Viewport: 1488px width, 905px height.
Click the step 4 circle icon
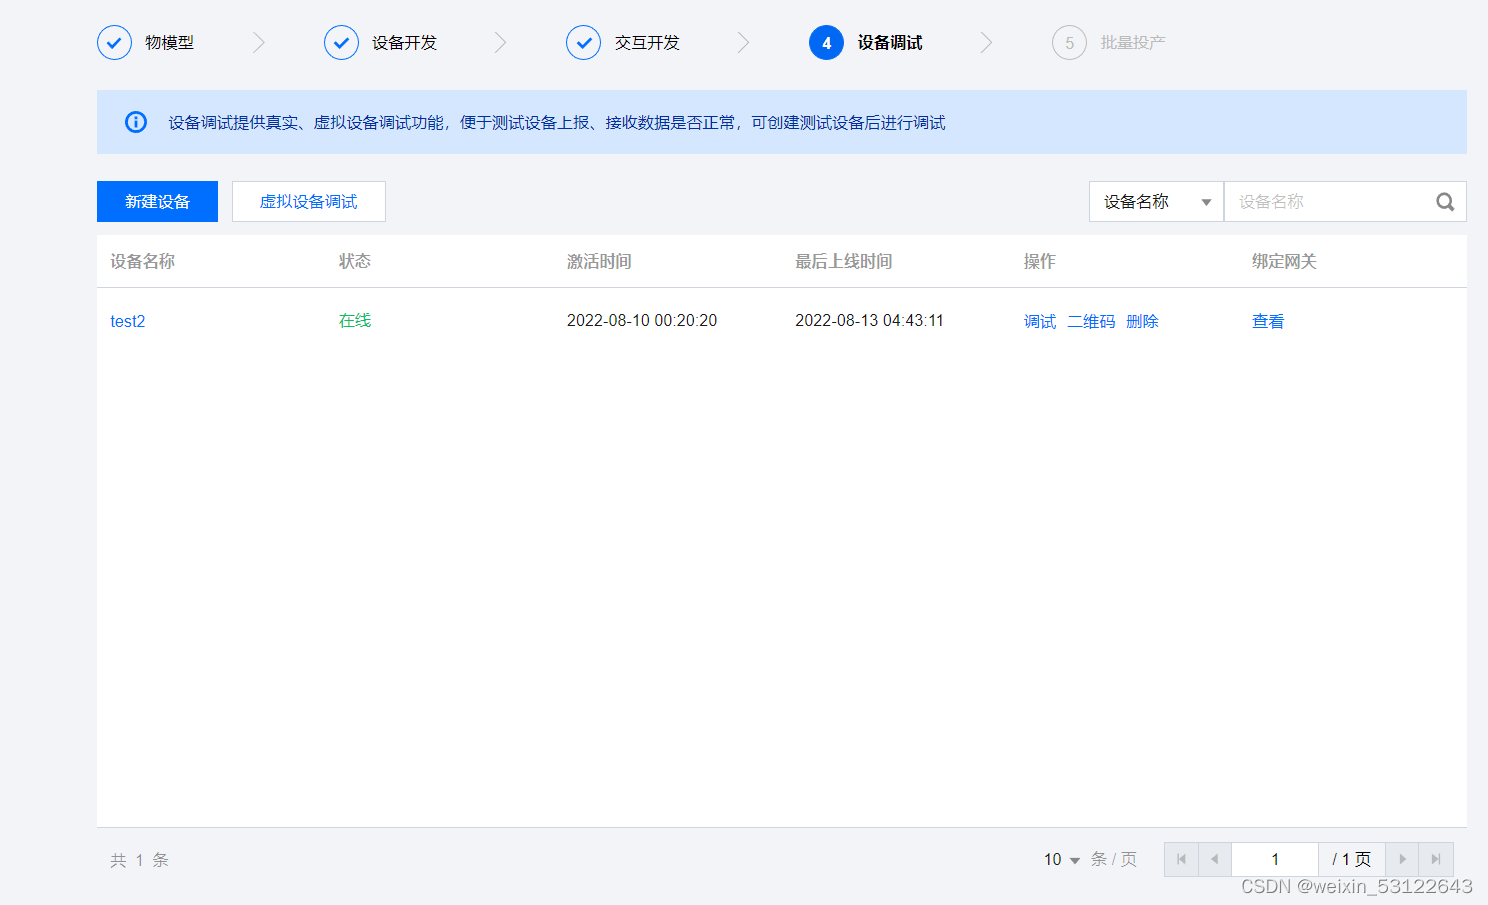(x=826, y=43)
